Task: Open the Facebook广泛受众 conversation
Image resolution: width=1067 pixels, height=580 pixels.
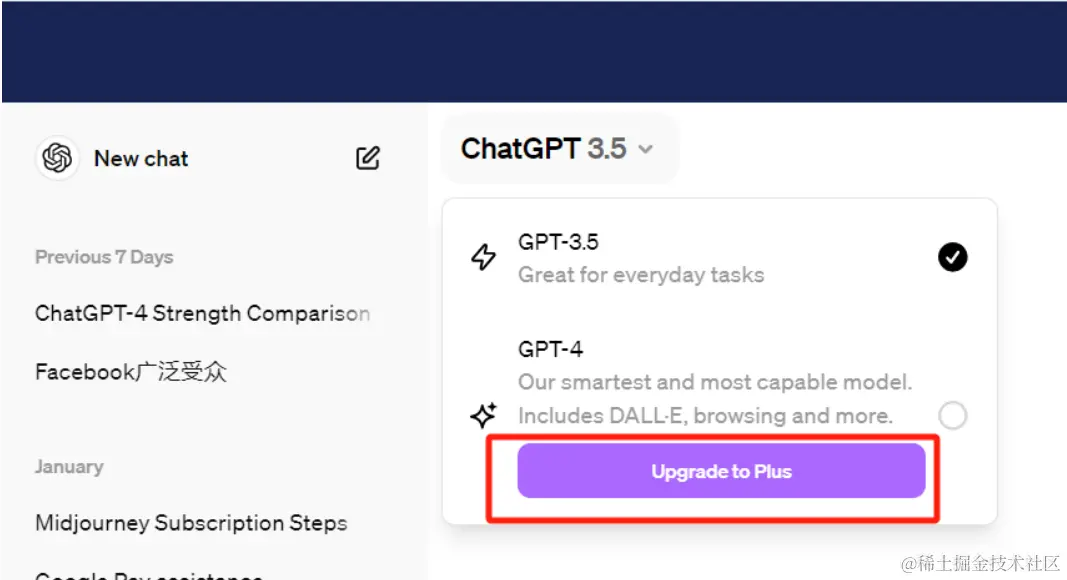Action: [131, 373]
